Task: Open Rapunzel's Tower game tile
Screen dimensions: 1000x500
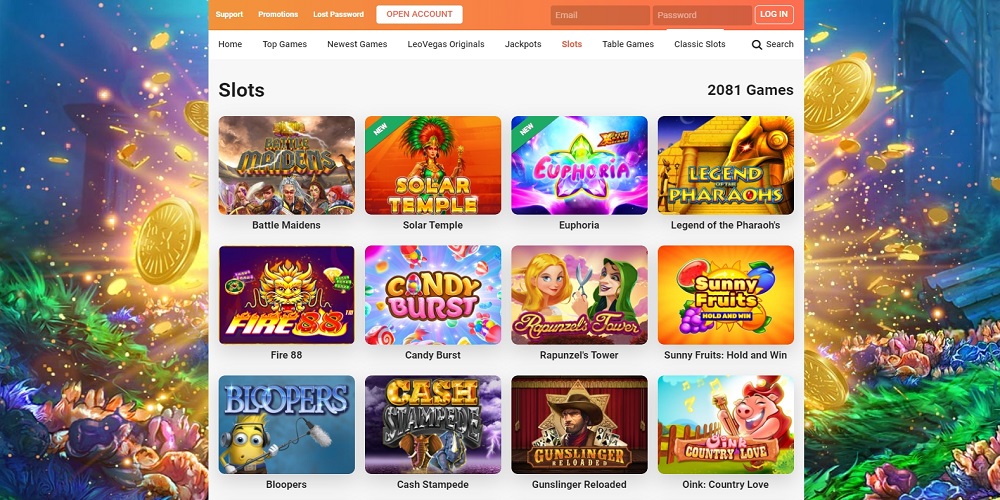Action: (x=579, y=295)
